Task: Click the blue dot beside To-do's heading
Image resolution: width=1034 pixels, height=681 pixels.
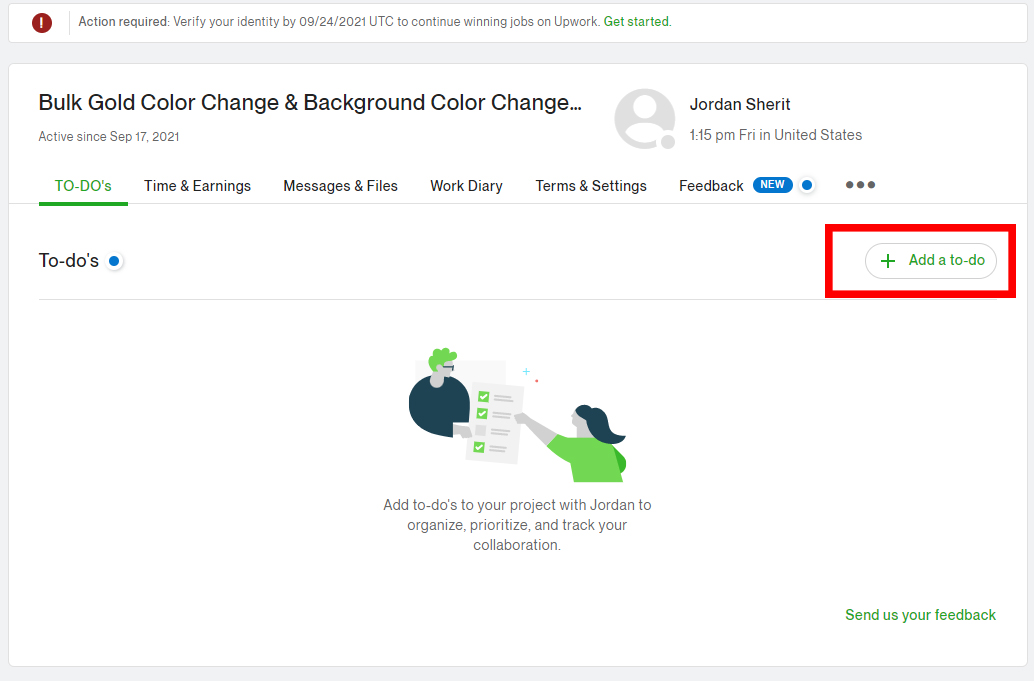Action: coord(114,261)
